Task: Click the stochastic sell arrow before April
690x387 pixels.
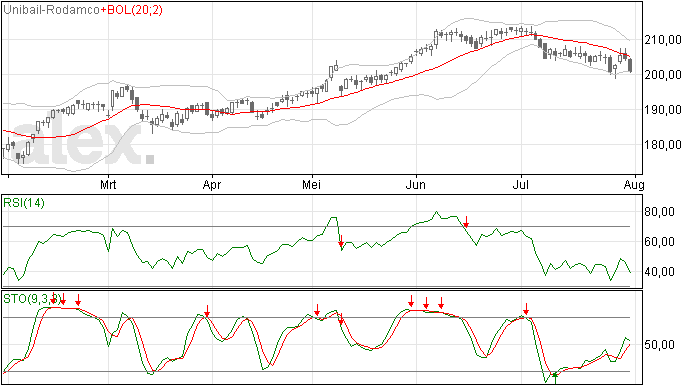Action: (x=207, y=311)
